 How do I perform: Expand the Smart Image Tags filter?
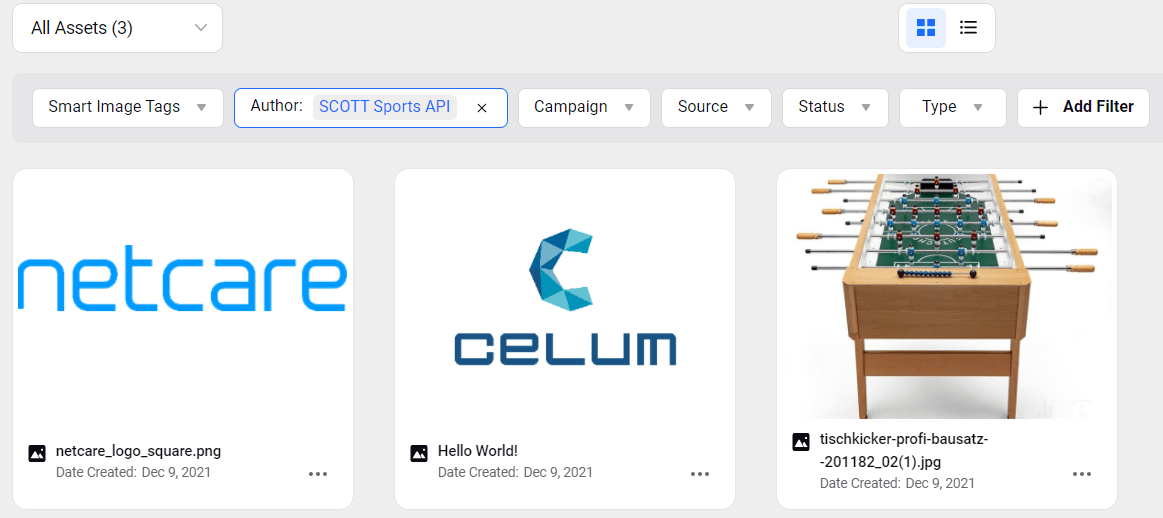[128, 107]
